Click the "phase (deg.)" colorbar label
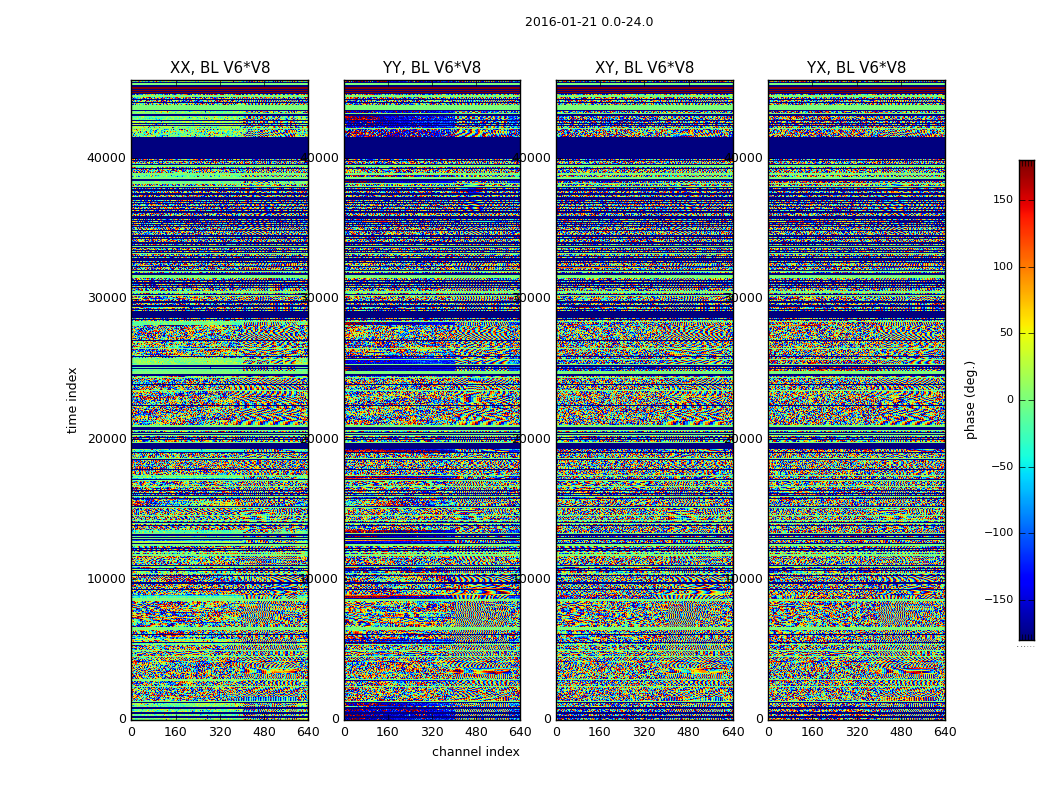The image size is (1050, 800). (971, 400)
